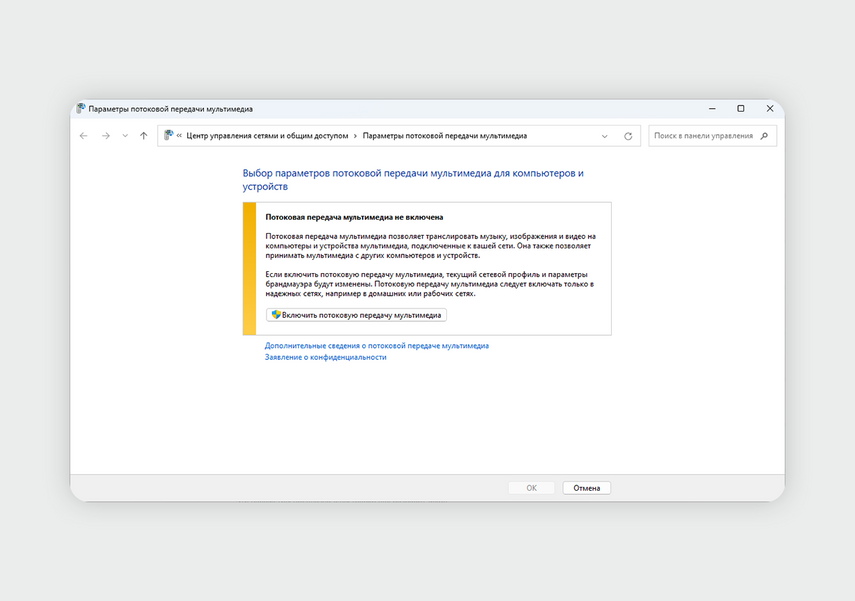Click the search magnifier icon
855x601 pixels.
pyautogui.click(x=764, y=136)
